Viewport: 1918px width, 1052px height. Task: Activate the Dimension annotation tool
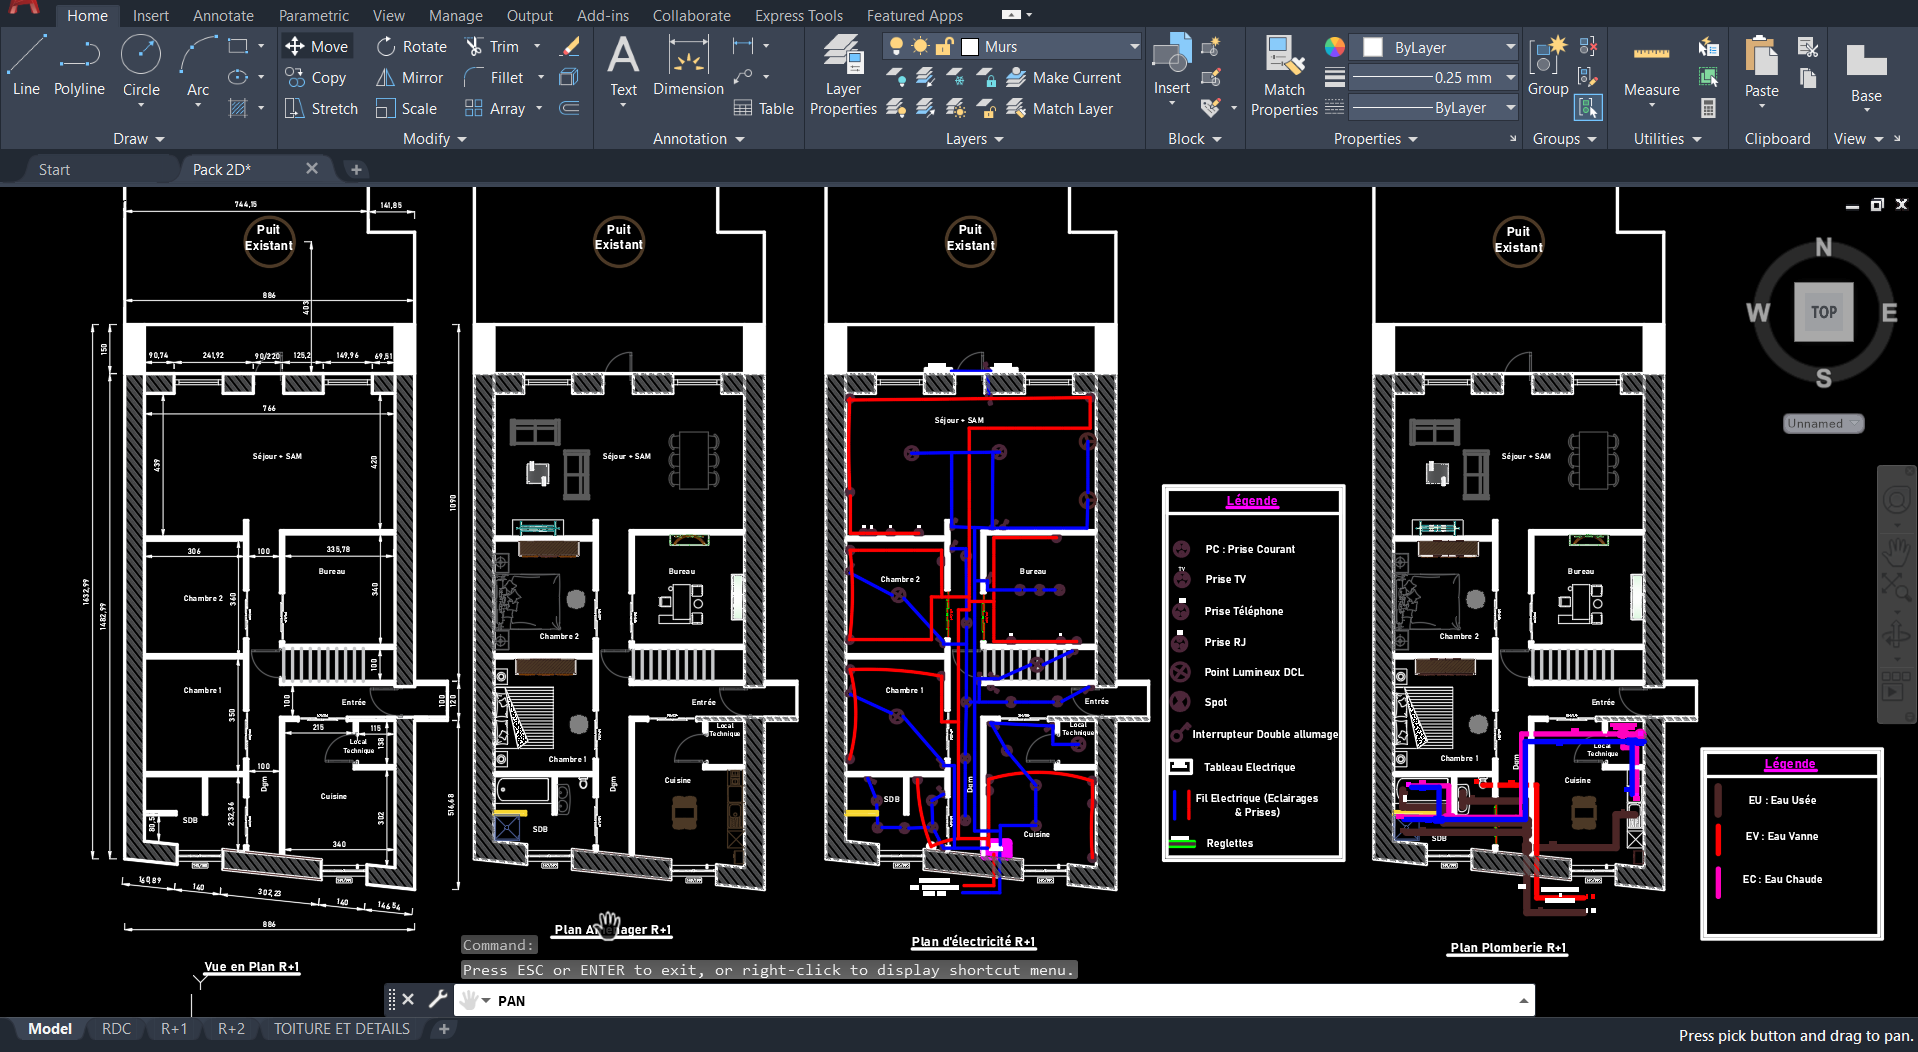click(x=688, y=66)
